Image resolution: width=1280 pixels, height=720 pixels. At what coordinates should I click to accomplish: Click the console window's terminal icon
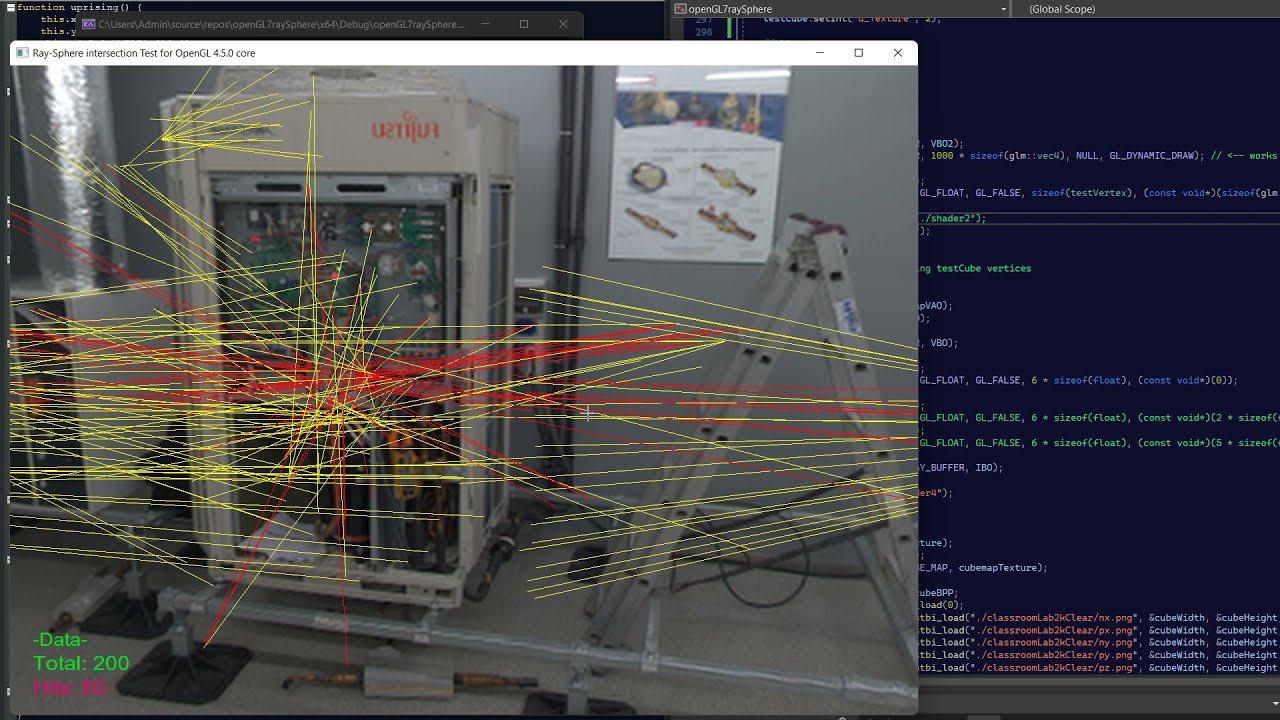(x=89, y=24)
